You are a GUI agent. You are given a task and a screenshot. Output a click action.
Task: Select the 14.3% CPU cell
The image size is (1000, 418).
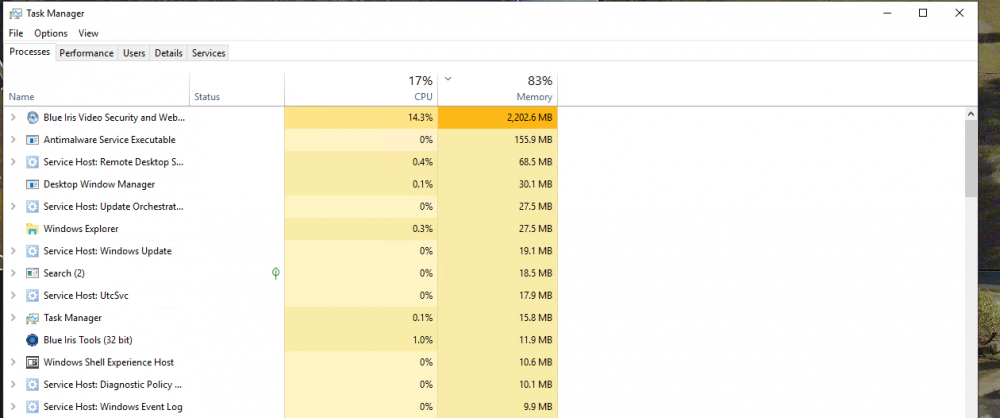pos(361,117)
